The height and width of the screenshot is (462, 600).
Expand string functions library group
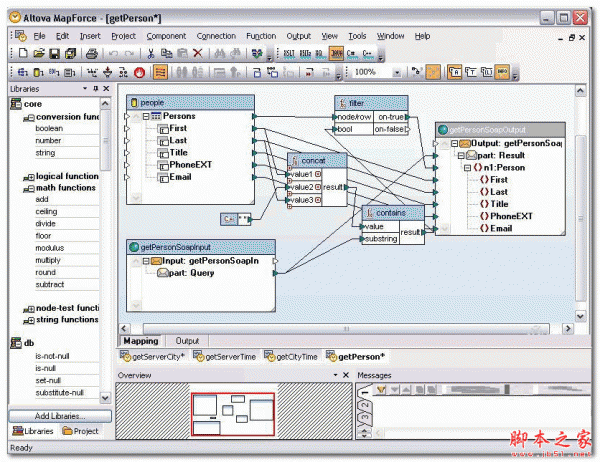[29, 320]
